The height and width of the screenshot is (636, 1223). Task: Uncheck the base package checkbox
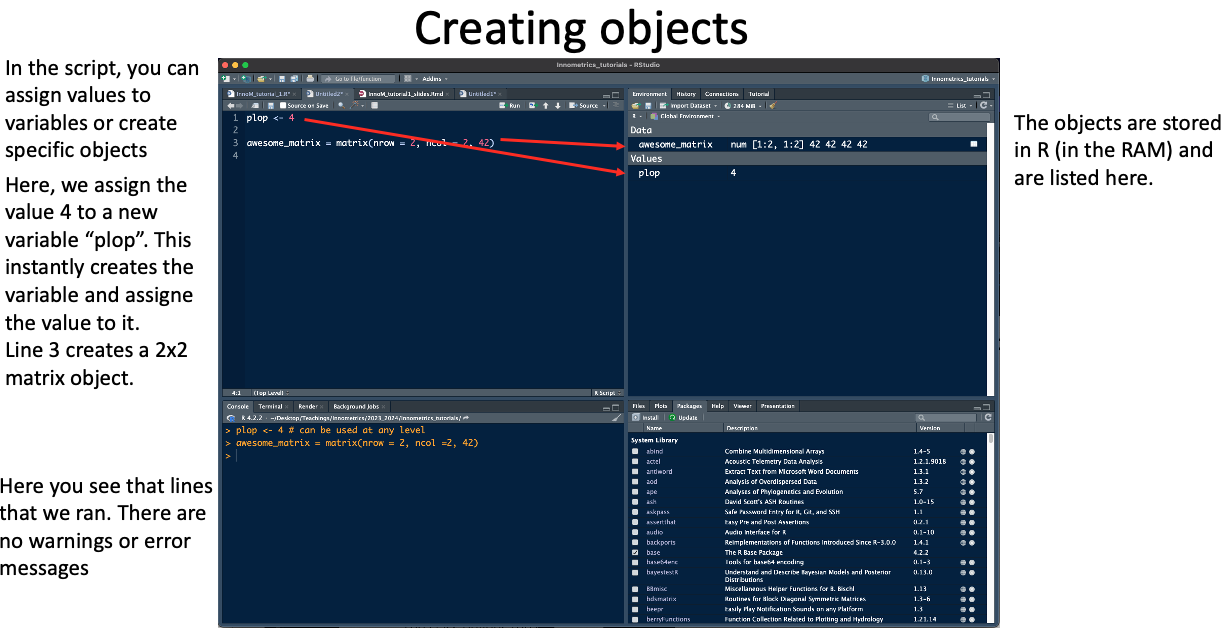(635, 552)
